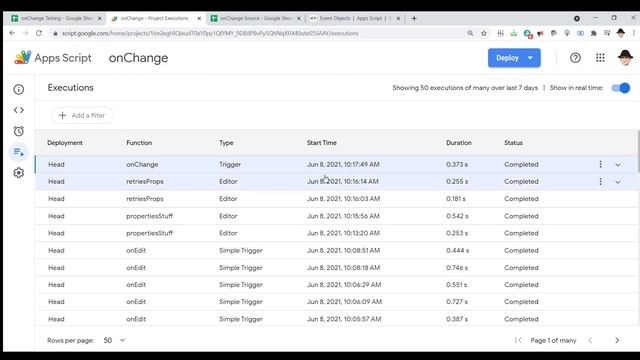Open the Google apps grid icon

tap(600, 58)
